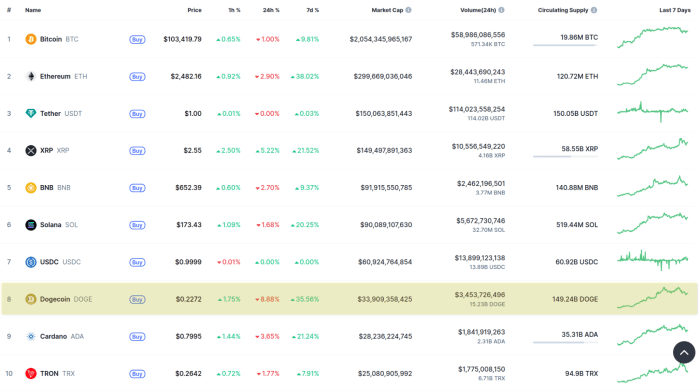Open the Ethereum name link
700x391 pixels.
[55, 76]
